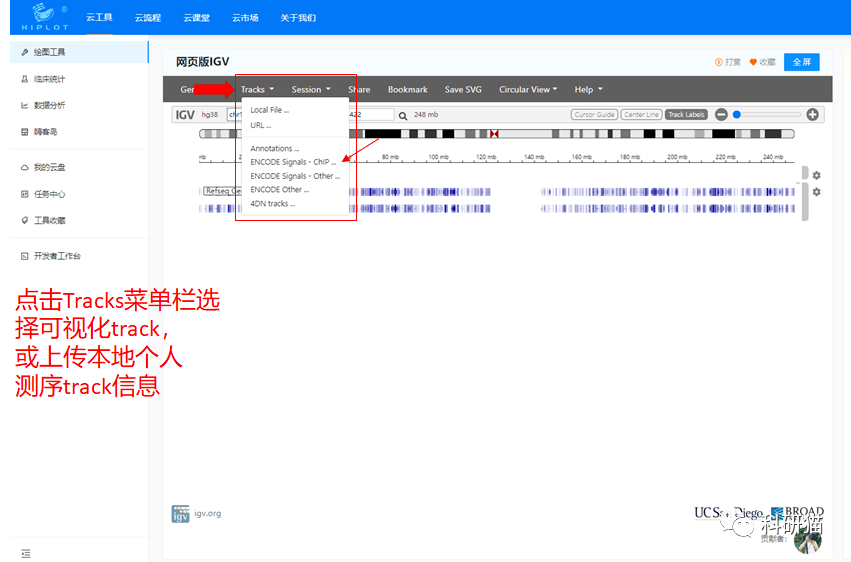Open the Refseq Genes track gear settings
The height and width of the screenshot is (562, 851).
click(x=816, y=191)
